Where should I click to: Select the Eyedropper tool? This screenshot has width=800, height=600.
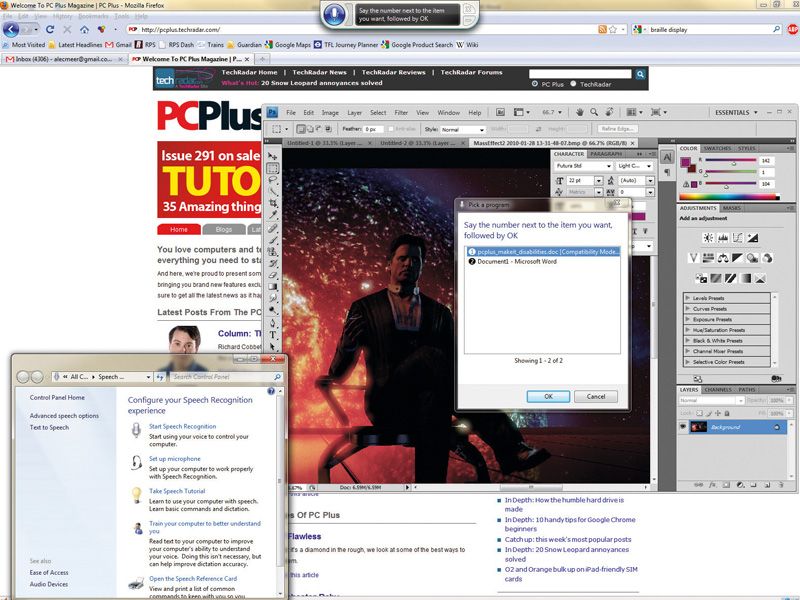(x=273, y=215)
